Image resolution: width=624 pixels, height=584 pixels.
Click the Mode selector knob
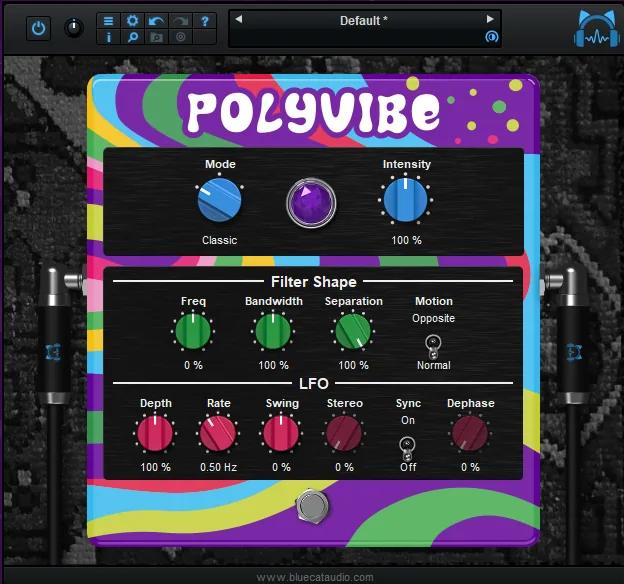point(219,199)
